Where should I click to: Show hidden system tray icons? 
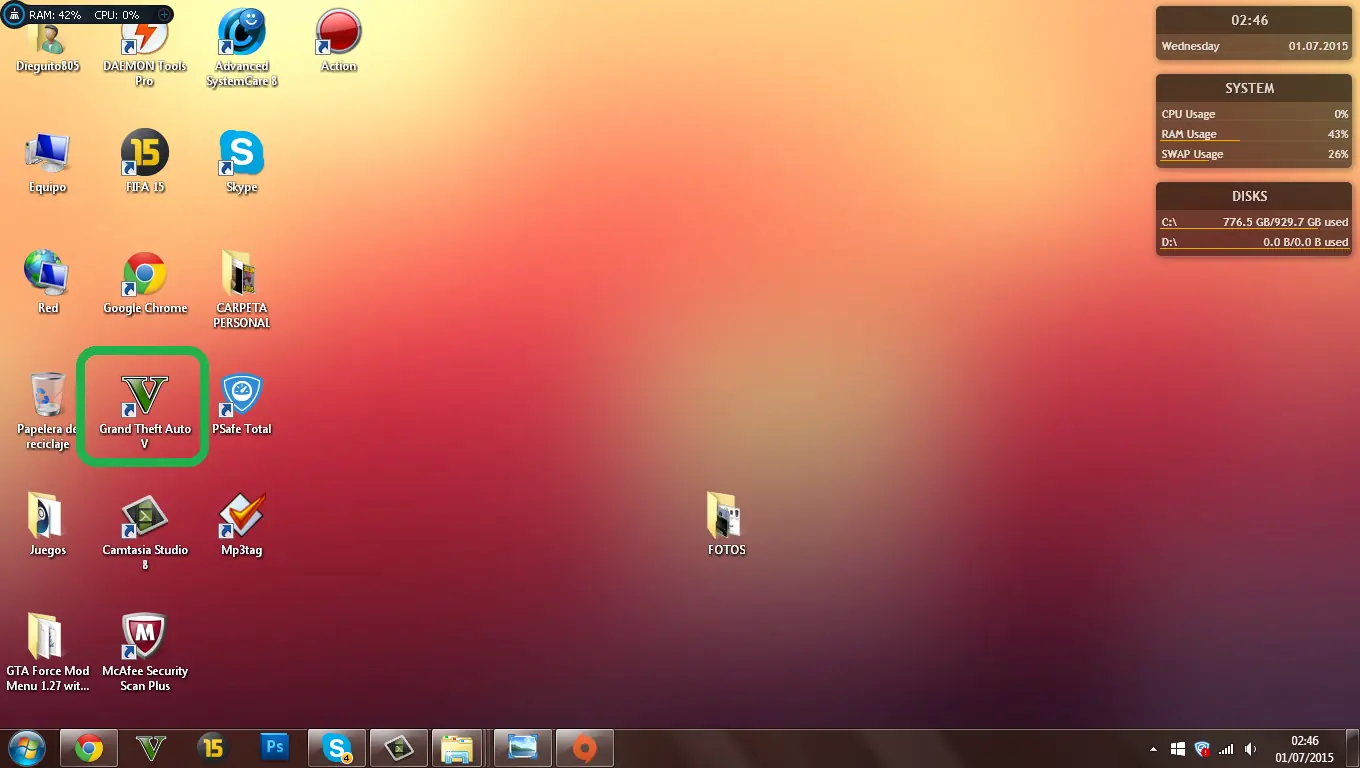(1155, 749)
